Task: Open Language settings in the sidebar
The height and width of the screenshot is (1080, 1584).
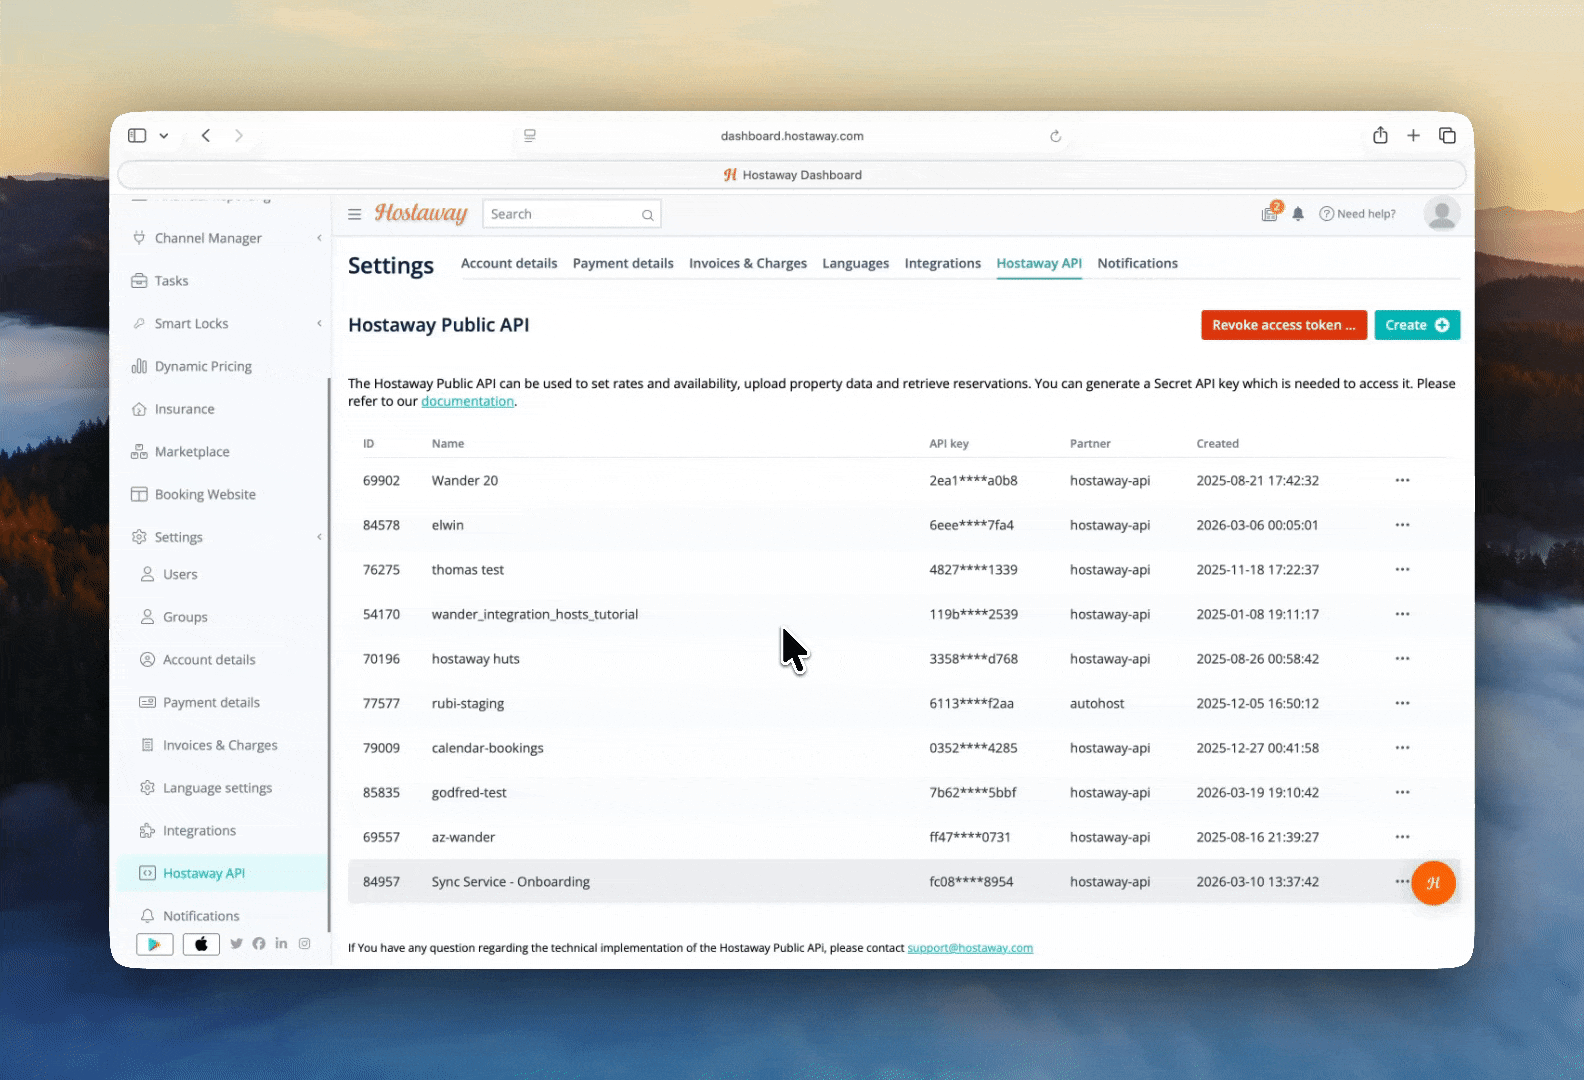Action: (x=217, y=788)
